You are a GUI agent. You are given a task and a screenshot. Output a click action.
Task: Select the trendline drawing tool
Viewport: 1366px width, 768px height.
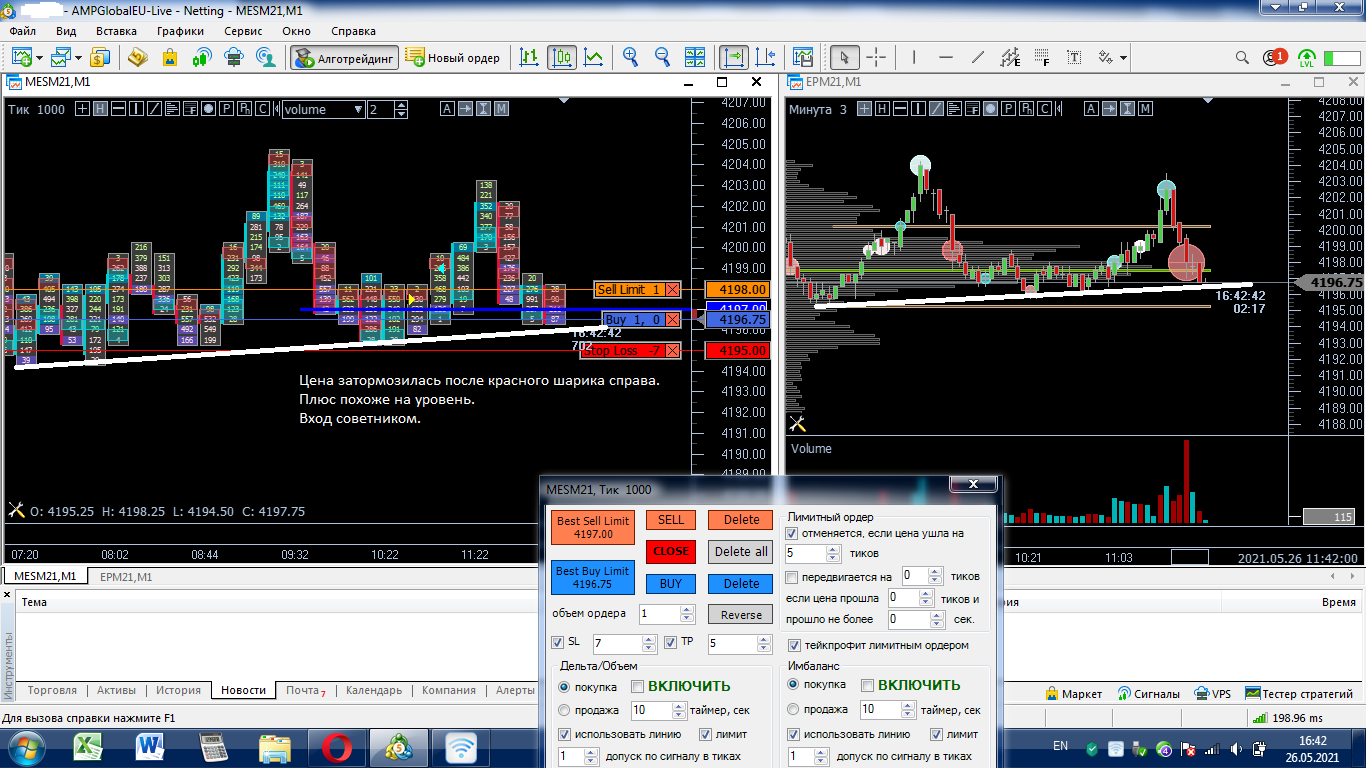click(x=977, y=58)
